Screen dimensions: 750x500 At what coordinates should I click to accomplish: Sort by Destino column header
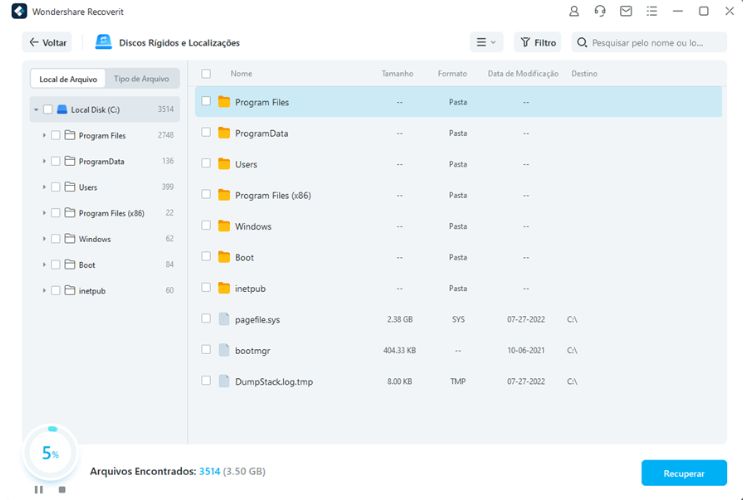[584, 74]
